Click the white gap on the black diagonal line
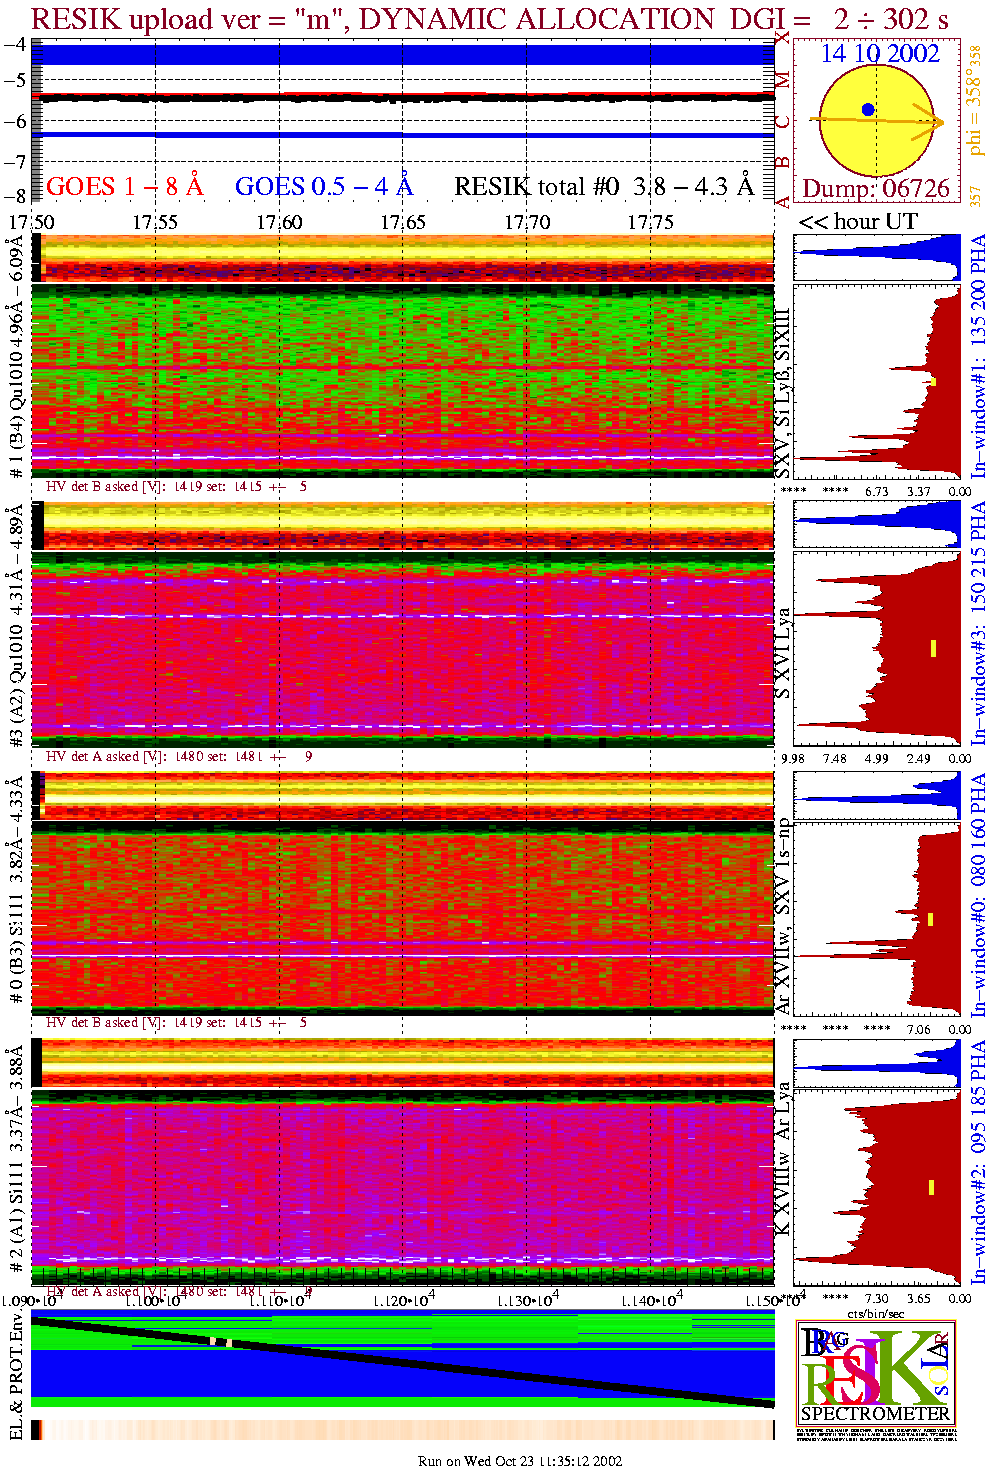The image size is (1004, 1476). click(x=222, y=1342)
